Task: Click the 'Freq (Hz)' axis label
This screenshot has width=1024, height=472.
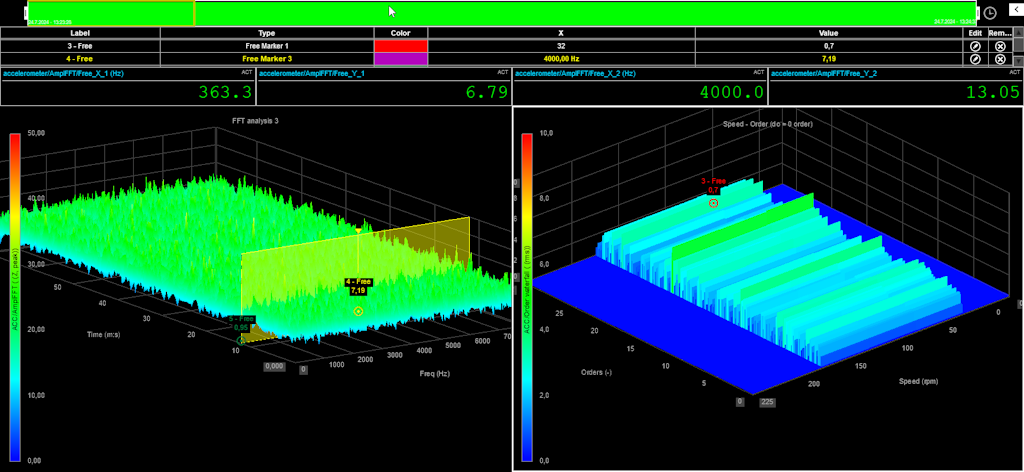Action: (434, 373)
